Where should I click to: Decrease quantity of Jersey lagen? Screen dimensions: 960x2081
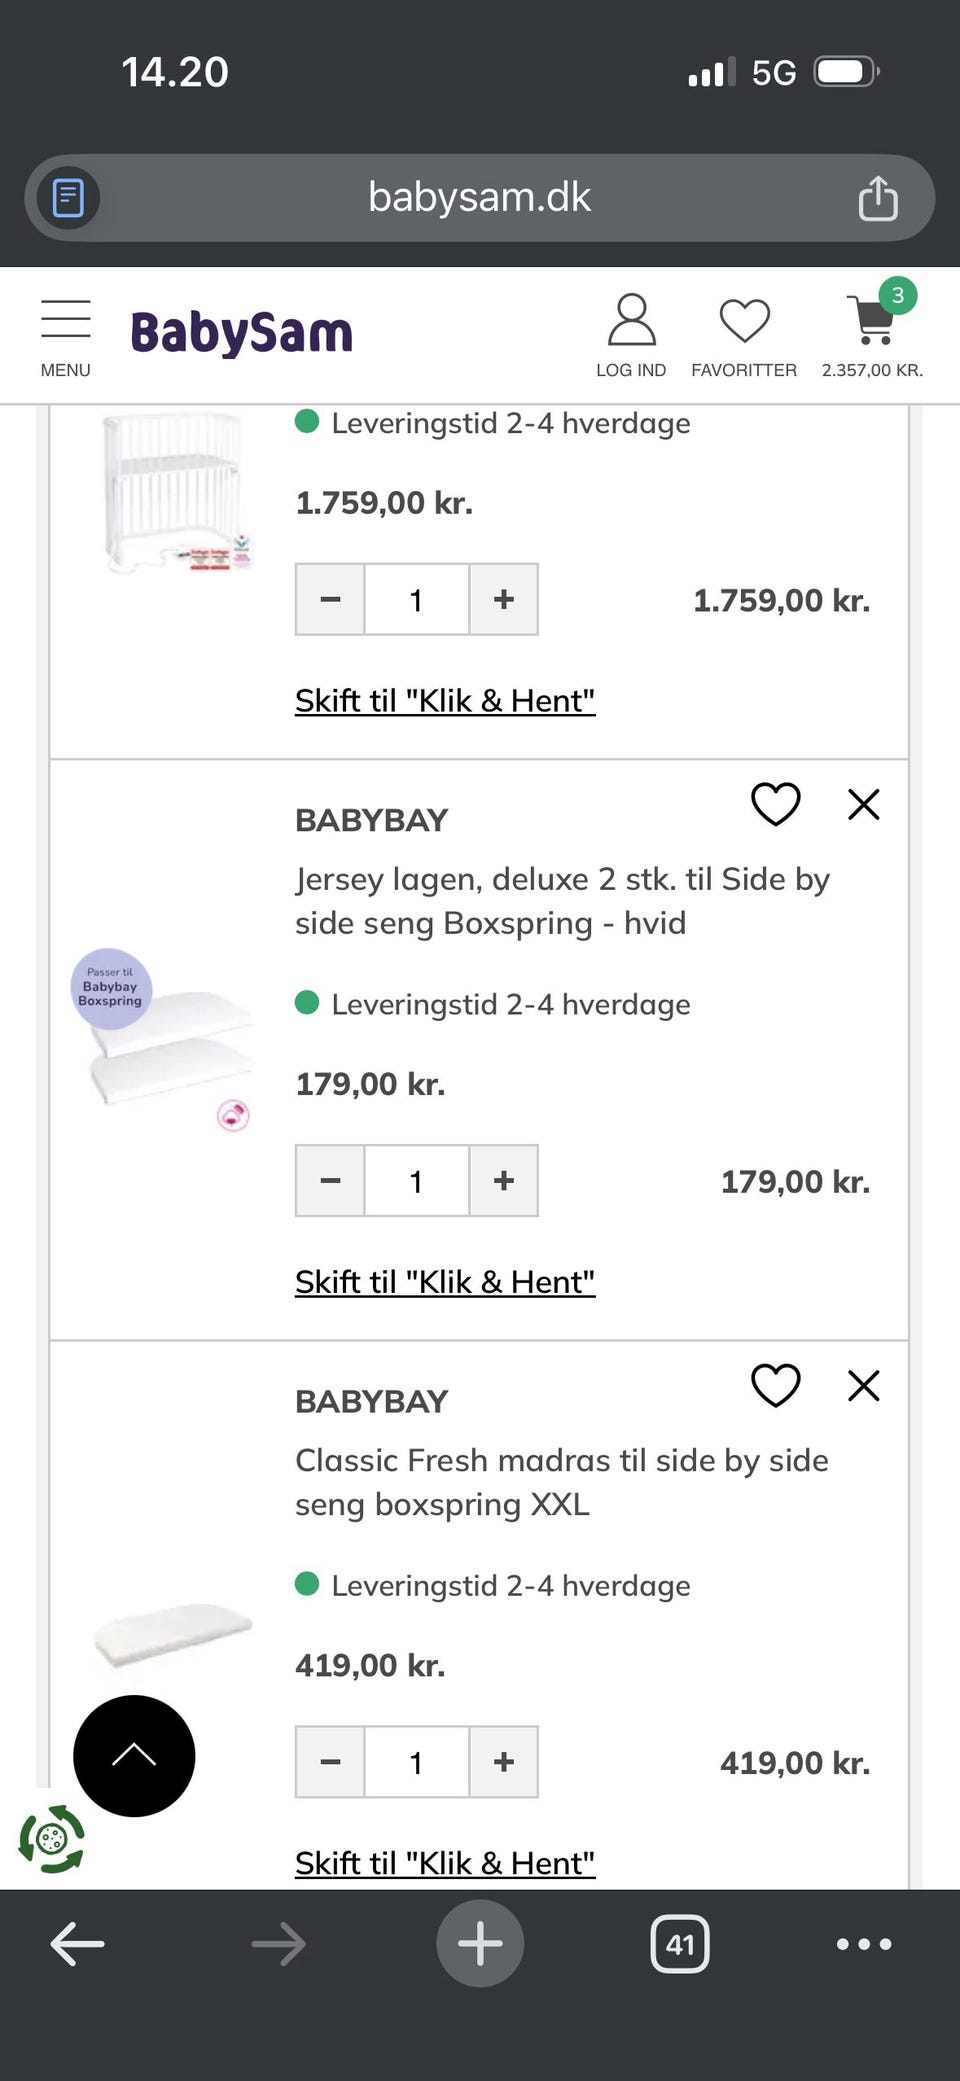330,1180
